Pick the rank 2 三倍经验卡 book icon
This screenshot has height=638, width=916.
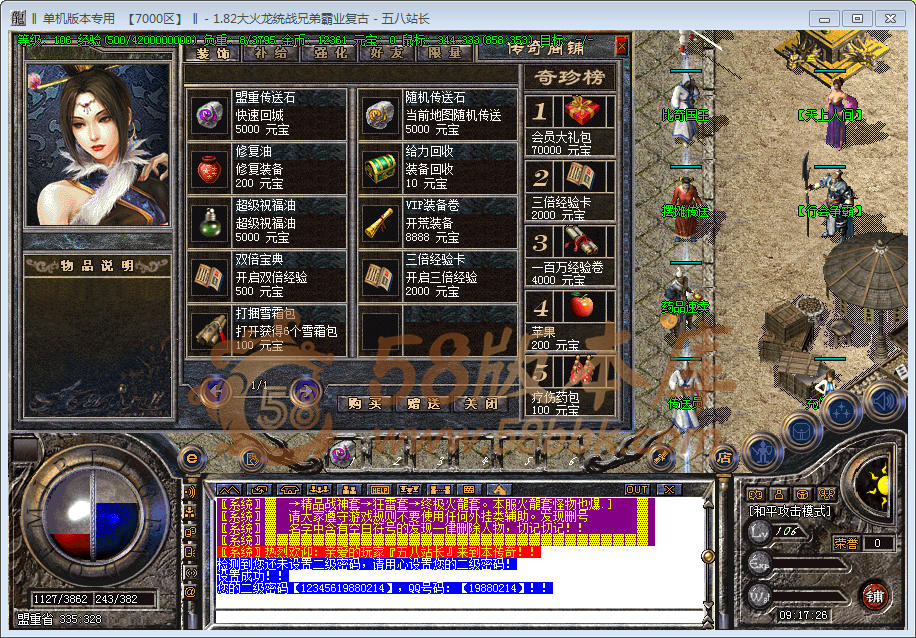point(581,176)
